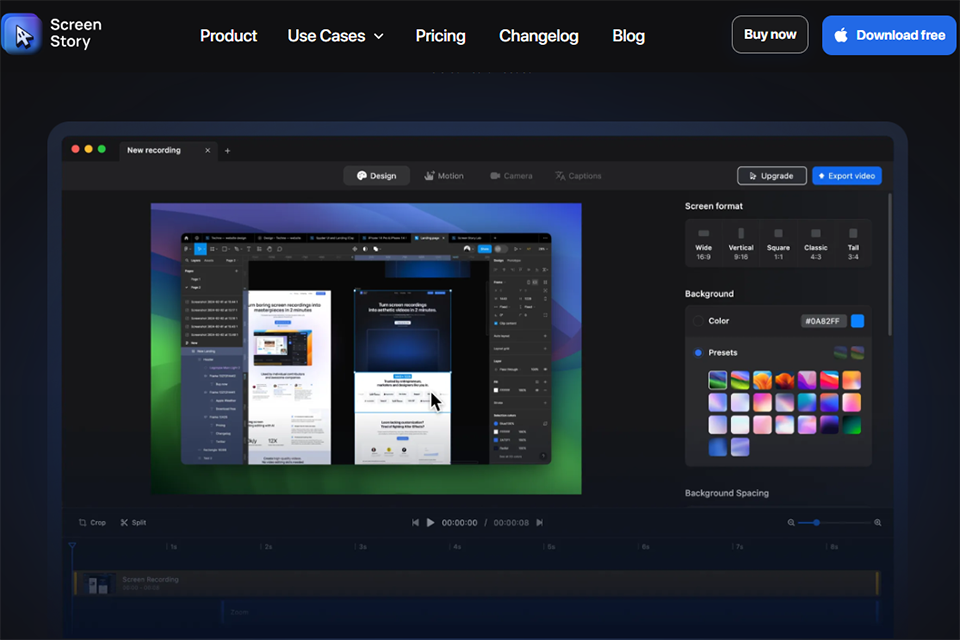Select the highlighted dark green hills preset

(718, 380)
